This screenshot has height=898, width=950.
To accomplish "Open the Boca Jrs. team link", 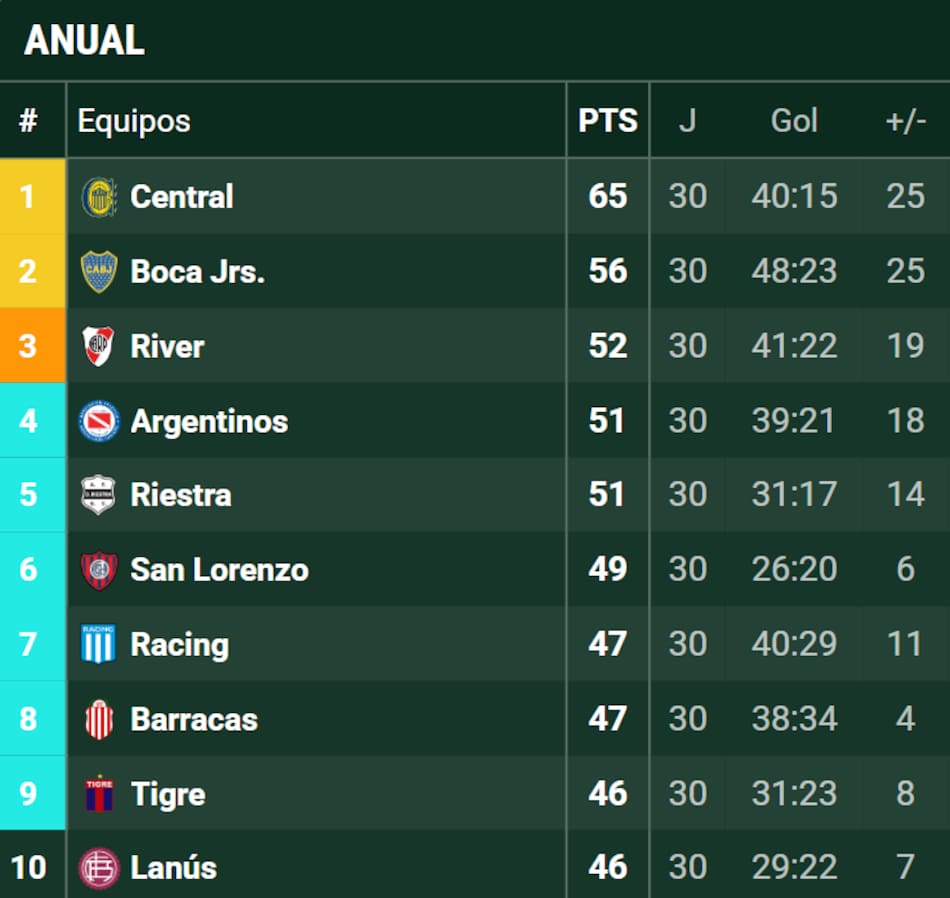I will (197, 272).
